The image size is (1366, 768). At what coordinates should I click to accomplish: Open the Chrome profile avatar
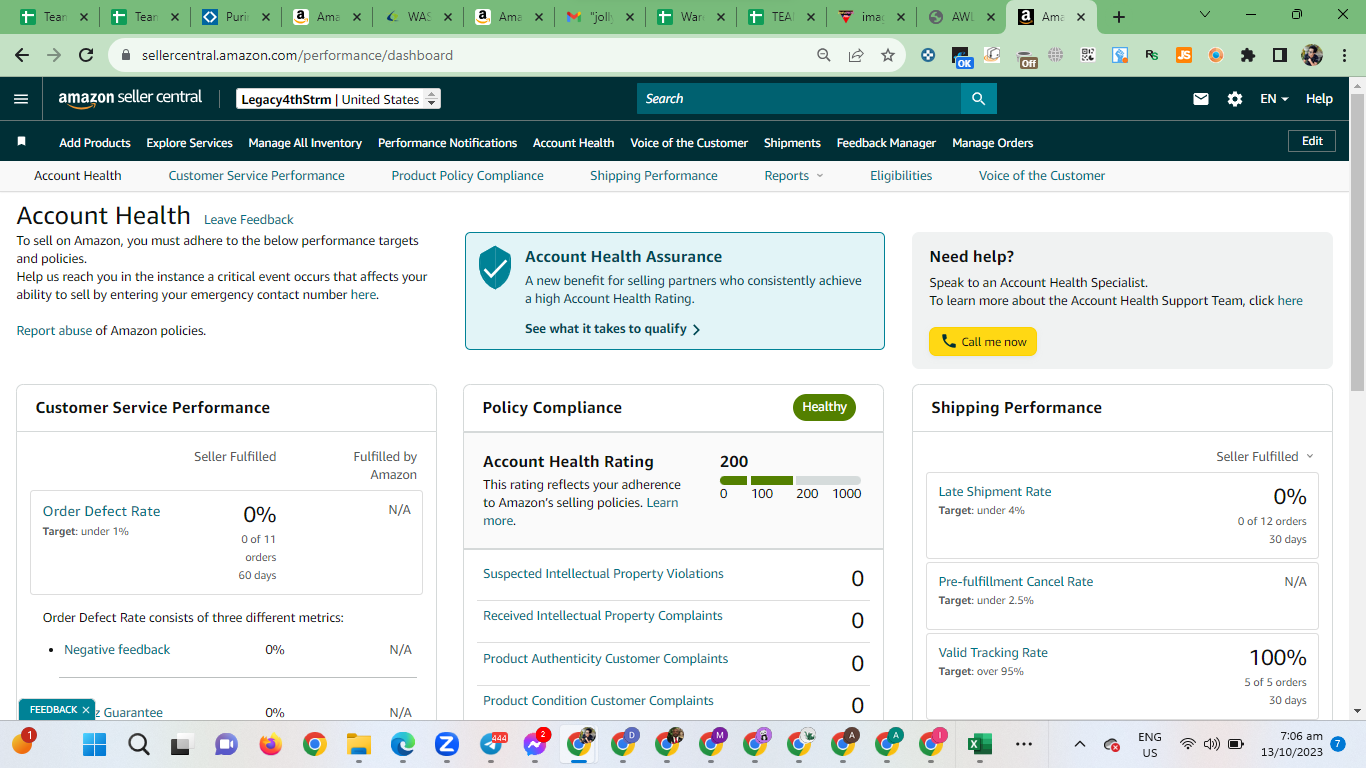tap(1312, 56)
